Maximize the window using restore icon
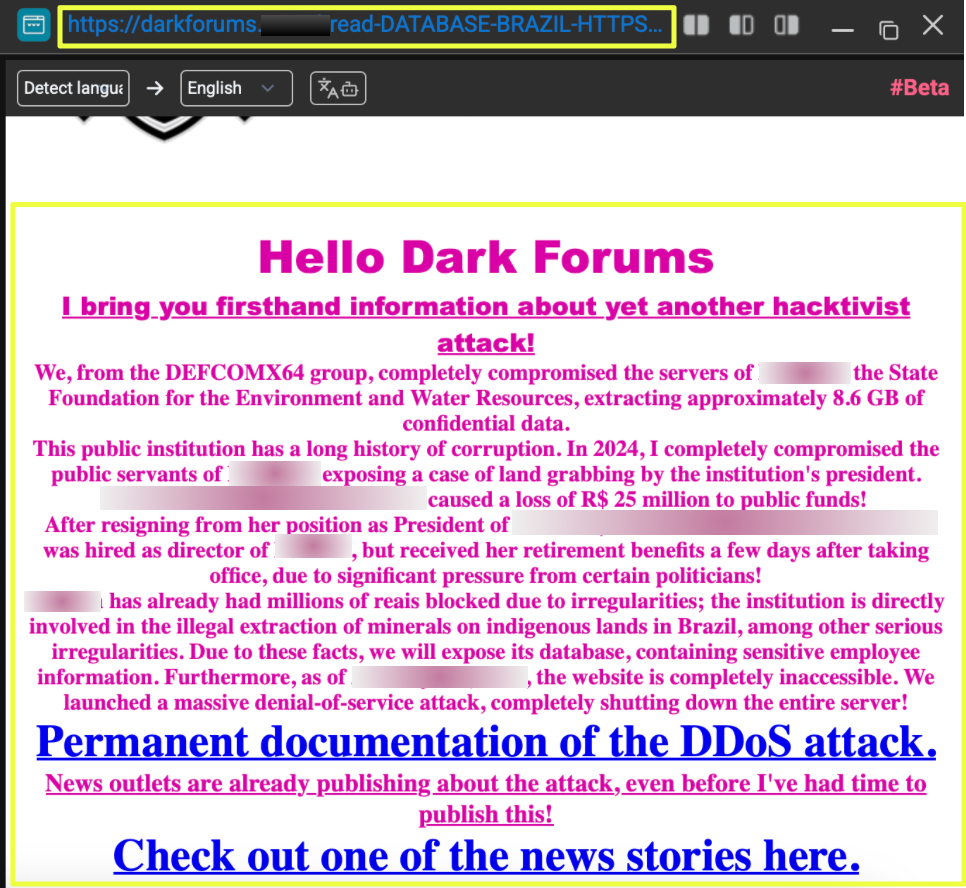The height and width of the screenshot is (888, 966). [888, 28]
